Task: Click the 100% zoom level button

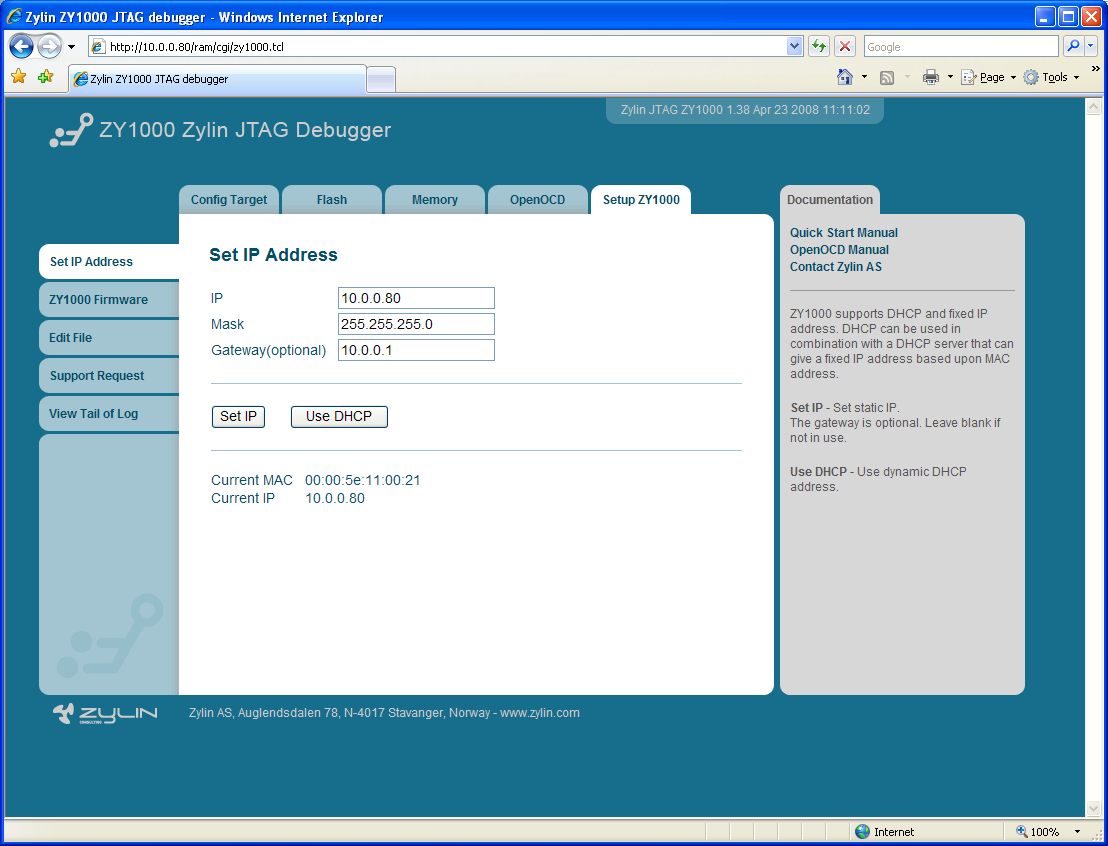Action: tap(1038, 832)
